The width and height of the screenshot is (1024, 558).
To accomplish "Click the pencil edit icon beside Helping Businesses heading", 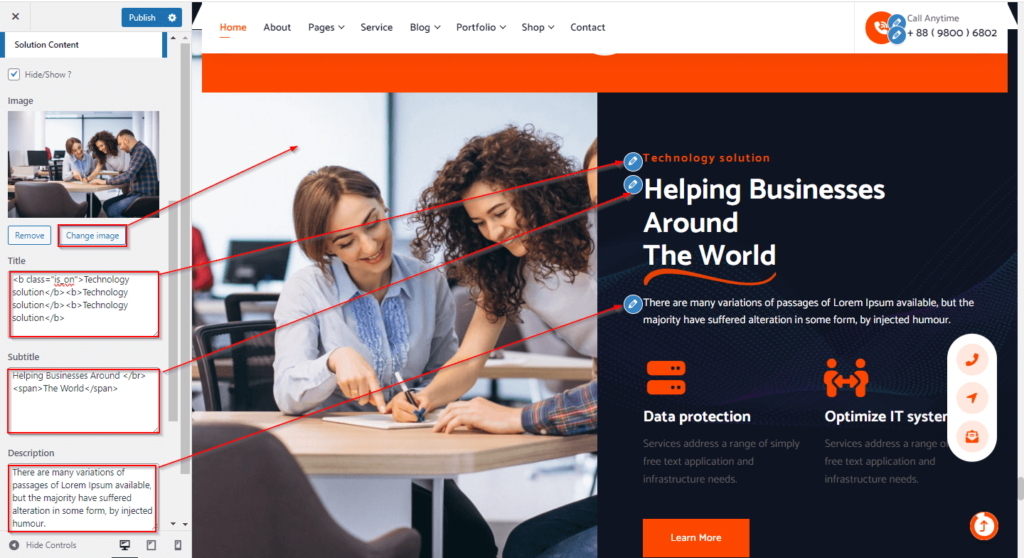I will [x=632, y=185].
